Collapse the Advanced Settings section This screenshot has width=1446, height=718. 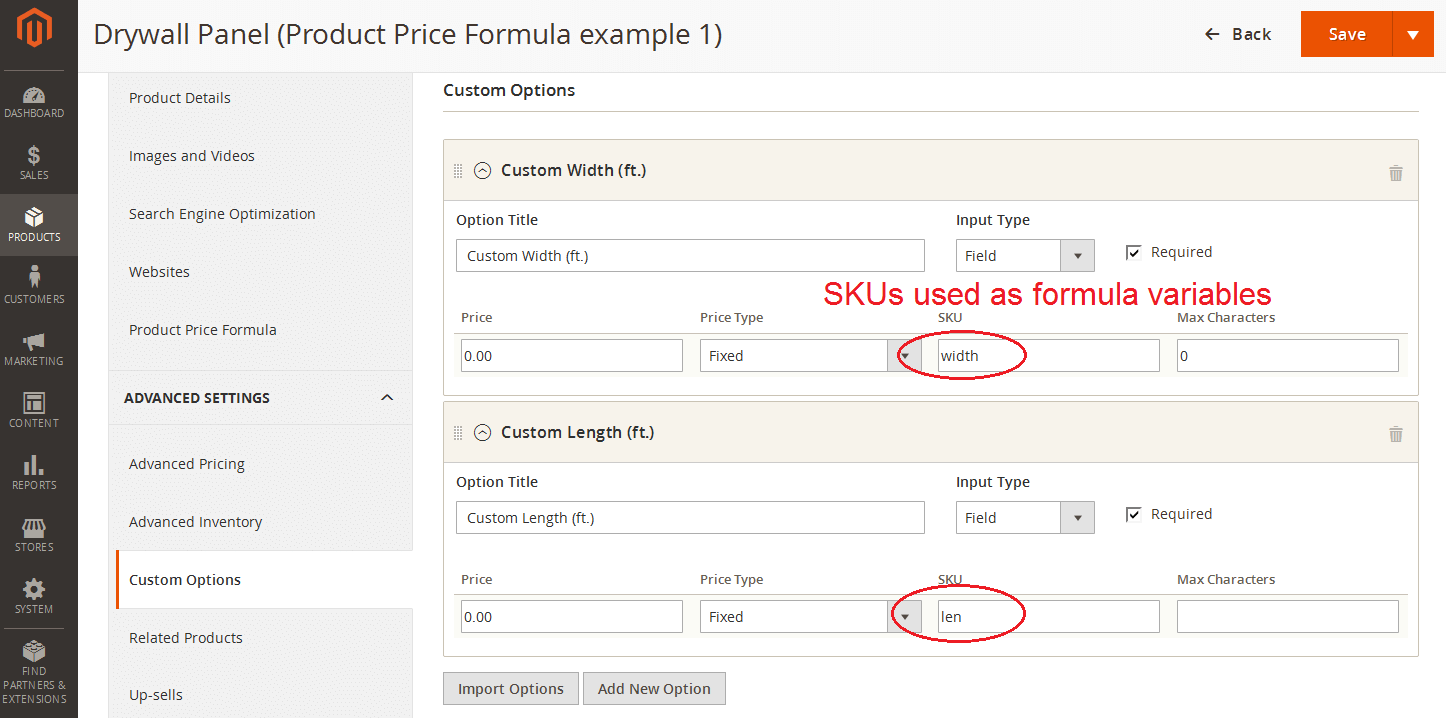coord(387,398)
